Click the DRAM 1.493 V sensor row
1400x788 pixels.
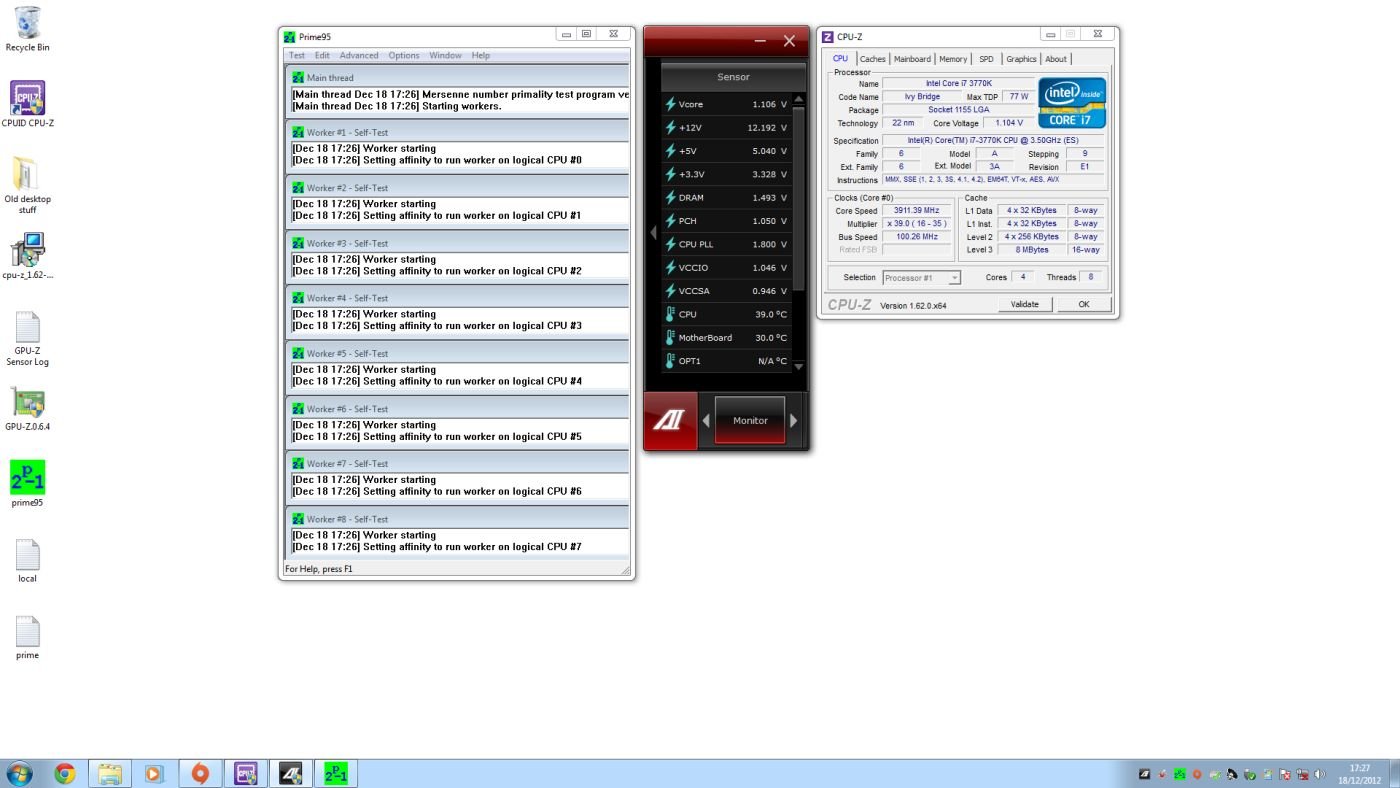(726, 197)
